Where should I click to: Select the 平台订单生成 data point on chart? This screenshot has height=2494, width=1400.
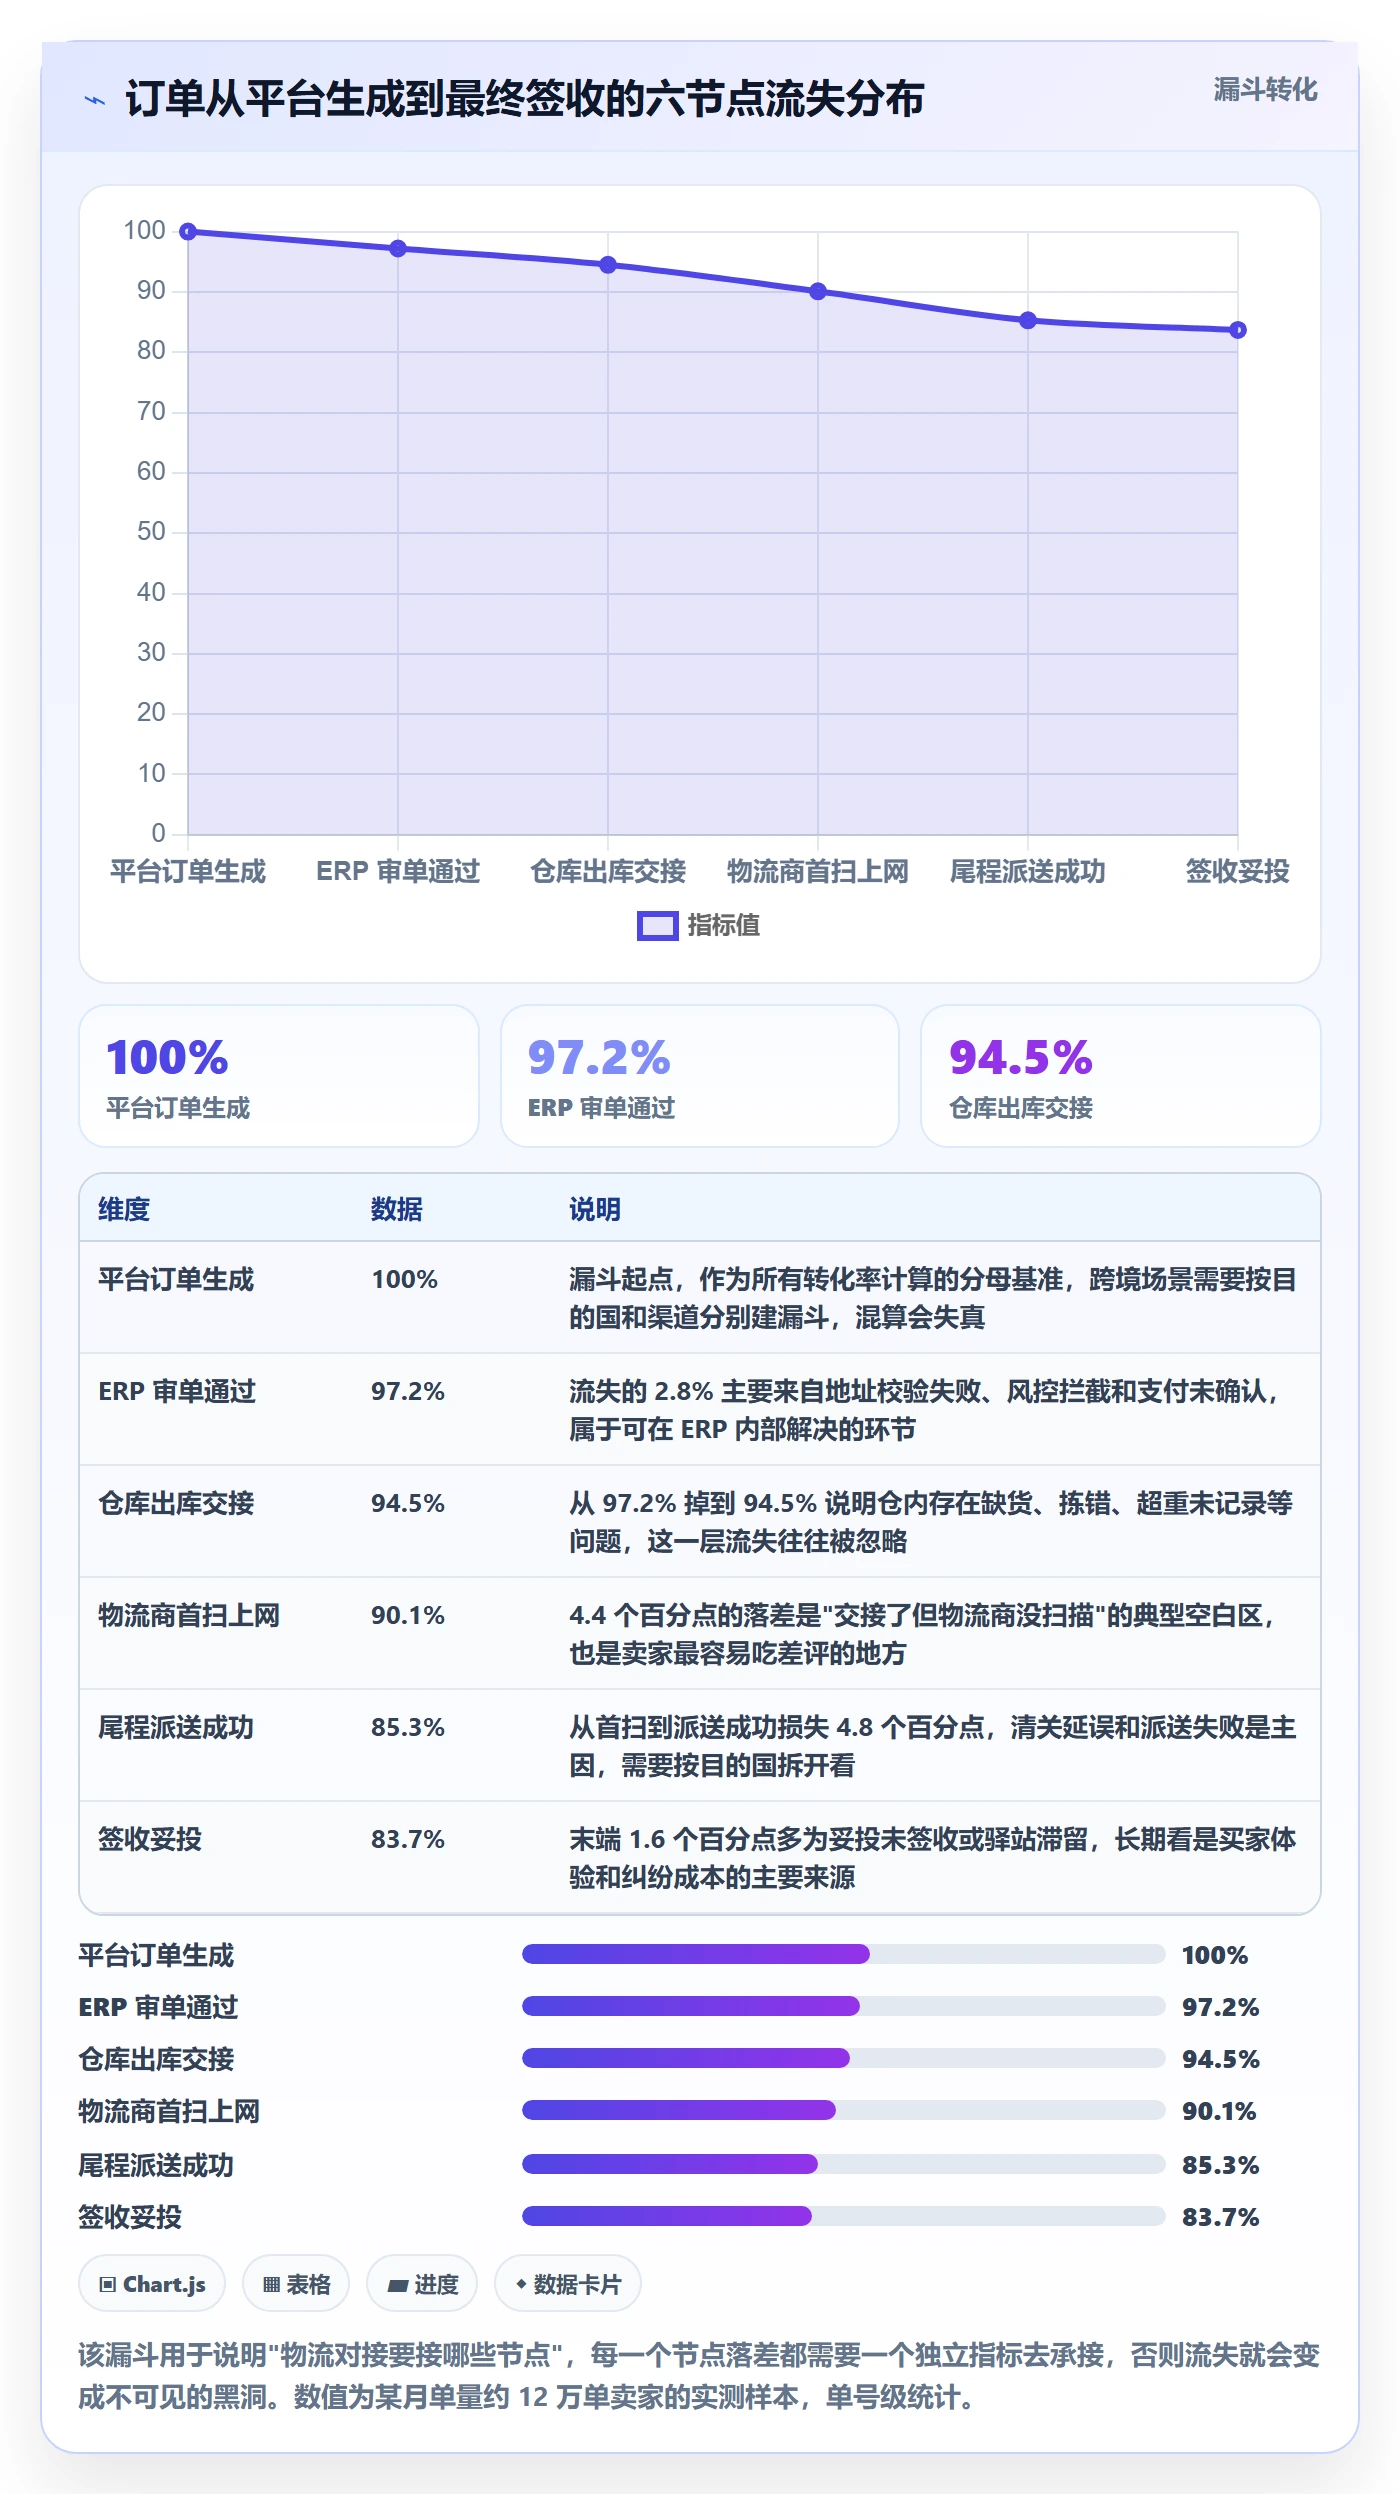point(188,232)
